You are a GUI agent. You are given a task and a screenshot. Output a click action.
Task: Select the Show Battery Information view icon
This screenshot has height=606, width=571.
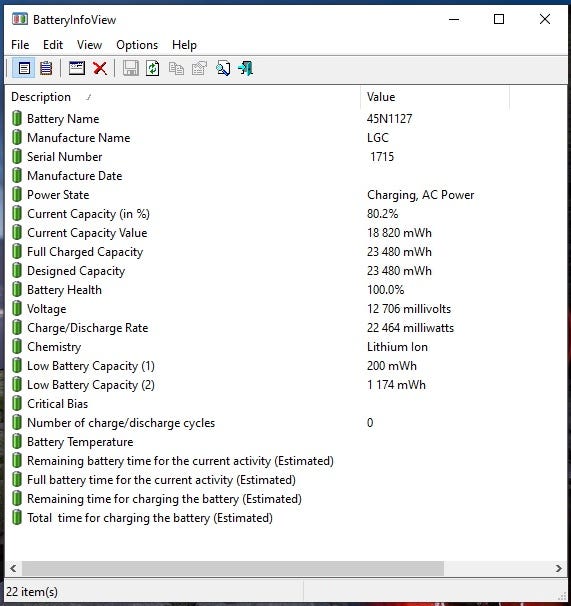pos(24,69)
